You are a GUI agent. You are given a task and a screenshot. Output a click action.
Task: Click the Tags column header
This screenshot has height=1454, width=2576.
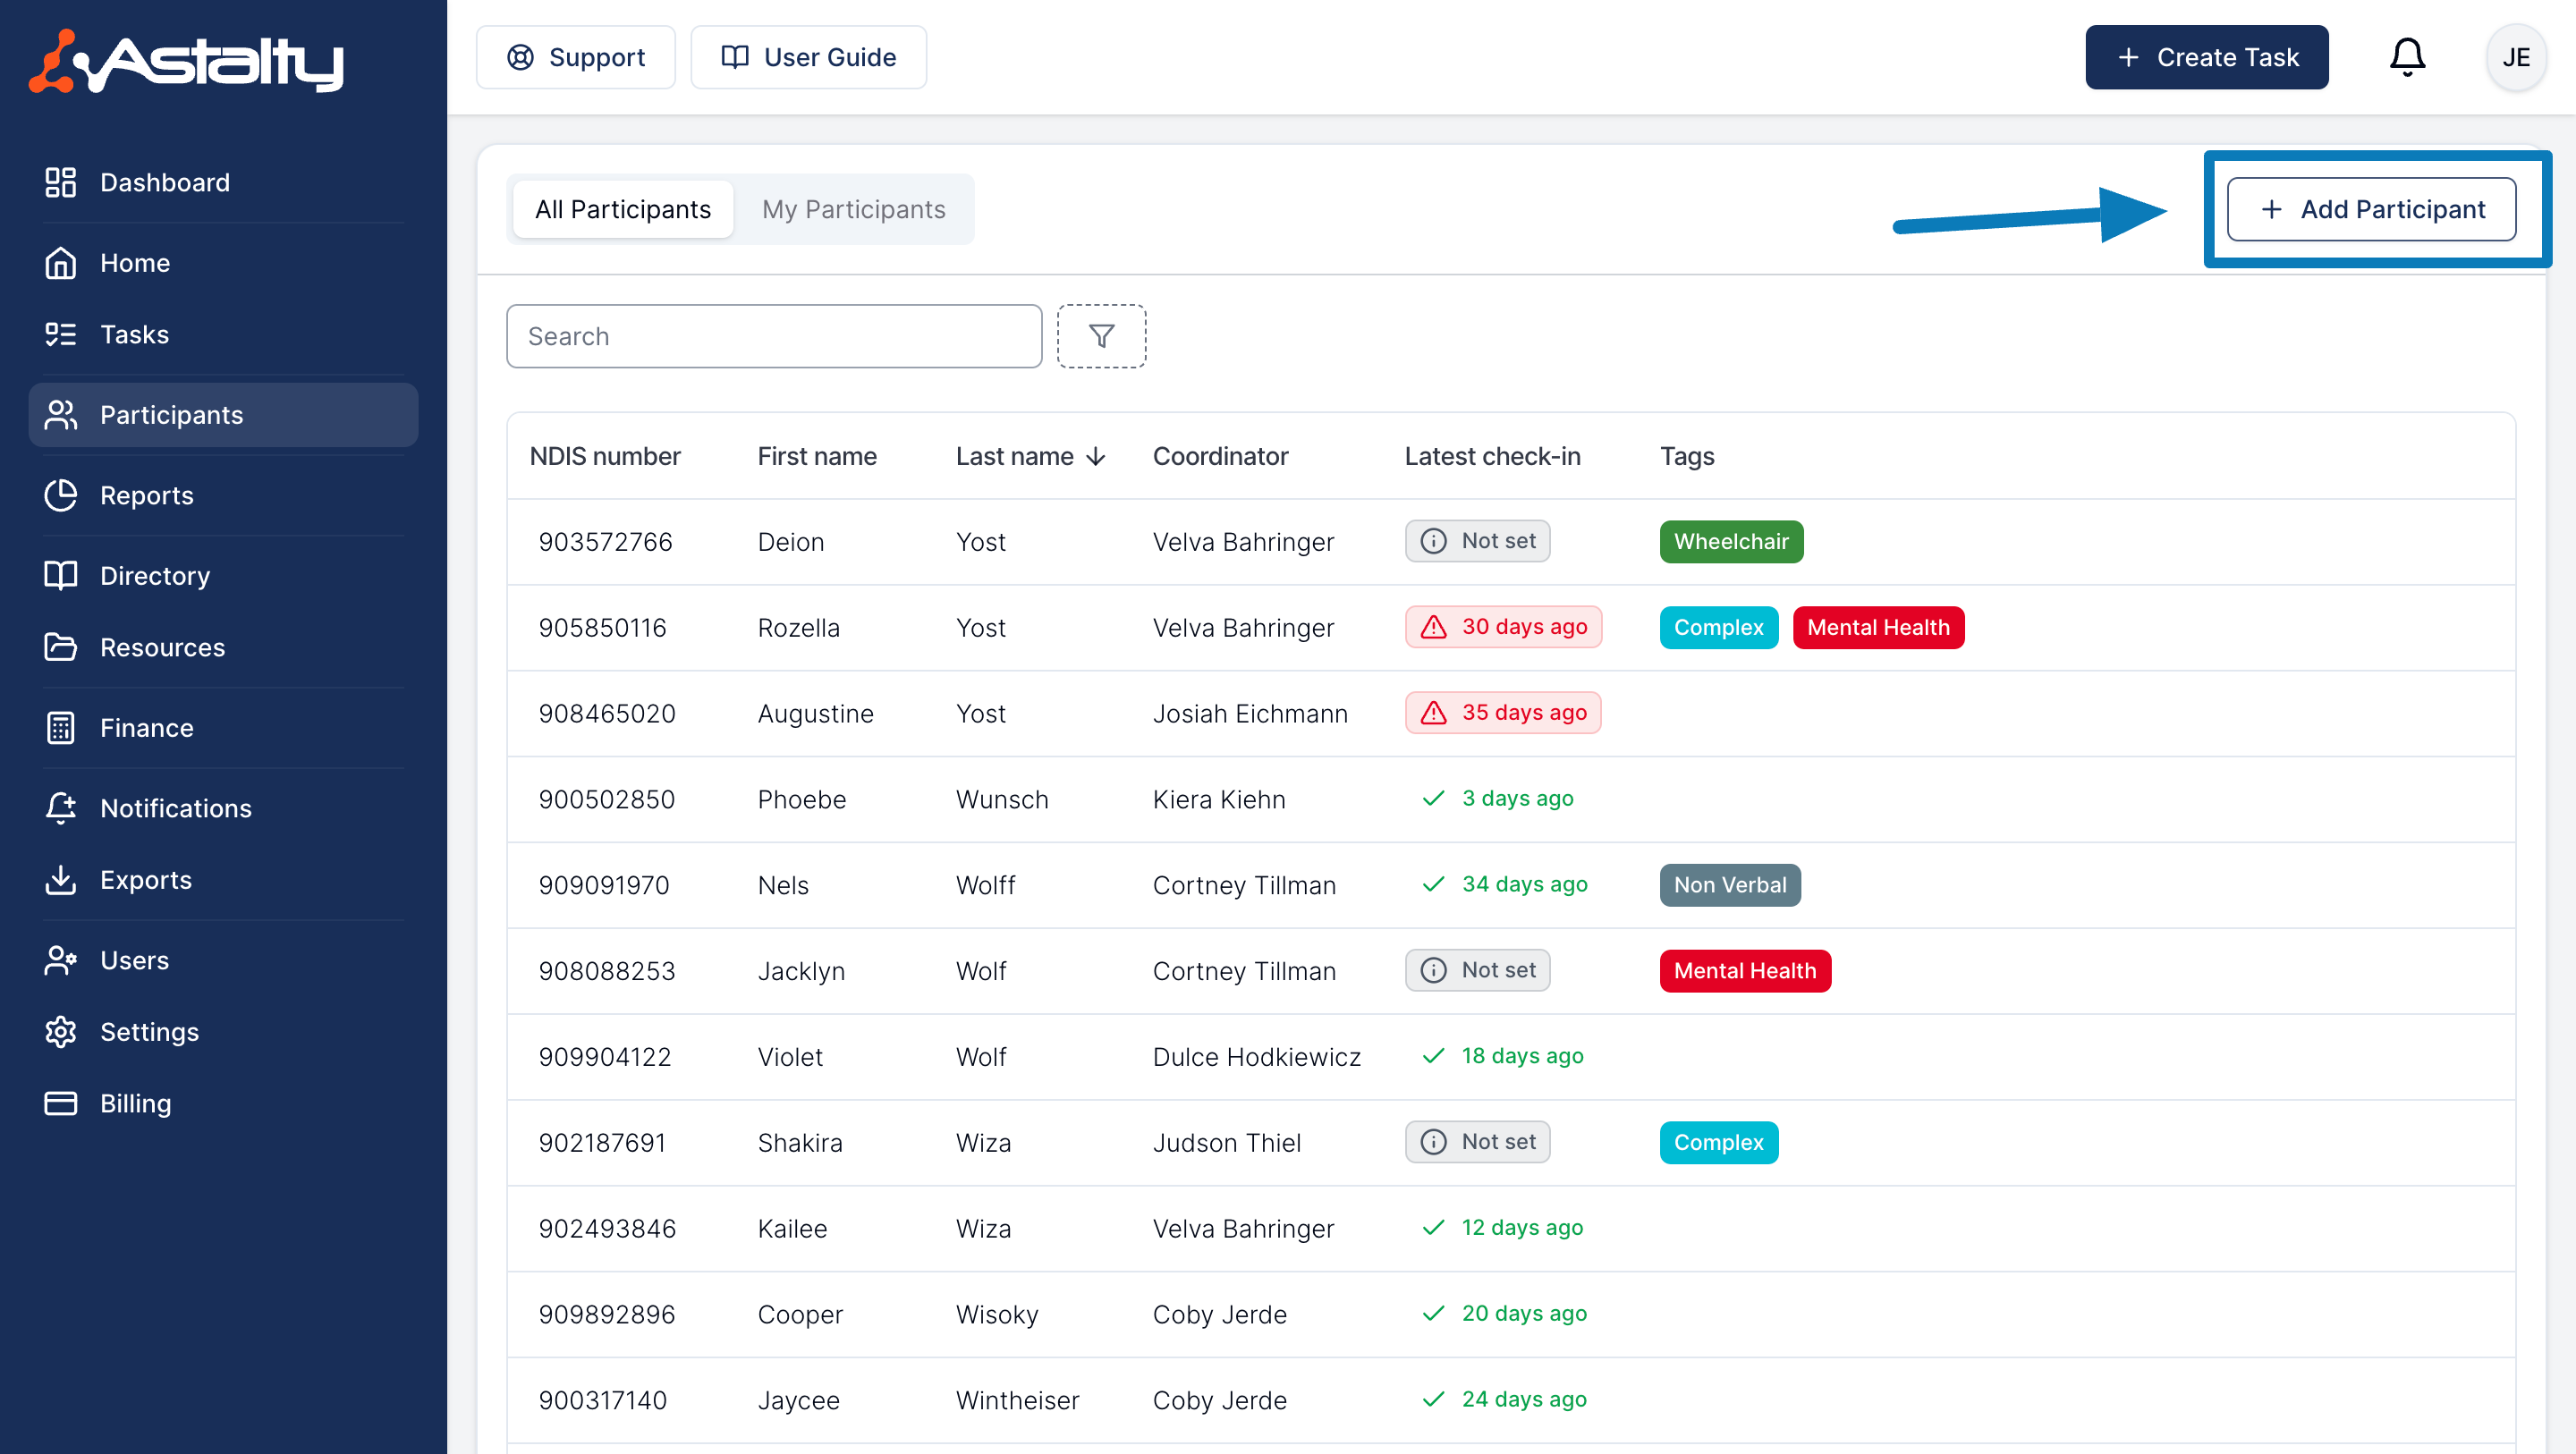click(1687, 456)
